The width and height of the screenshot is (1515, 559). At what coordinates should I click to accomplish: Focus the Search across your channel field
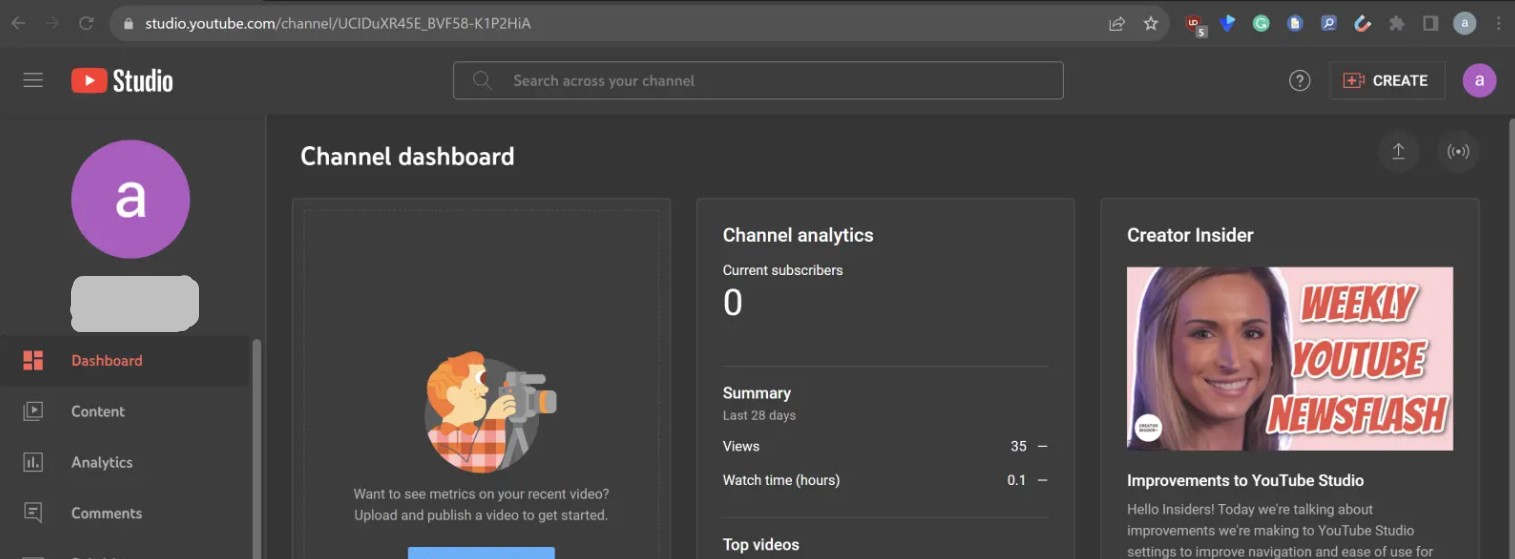pyautogui.click(x=758, y=80)
